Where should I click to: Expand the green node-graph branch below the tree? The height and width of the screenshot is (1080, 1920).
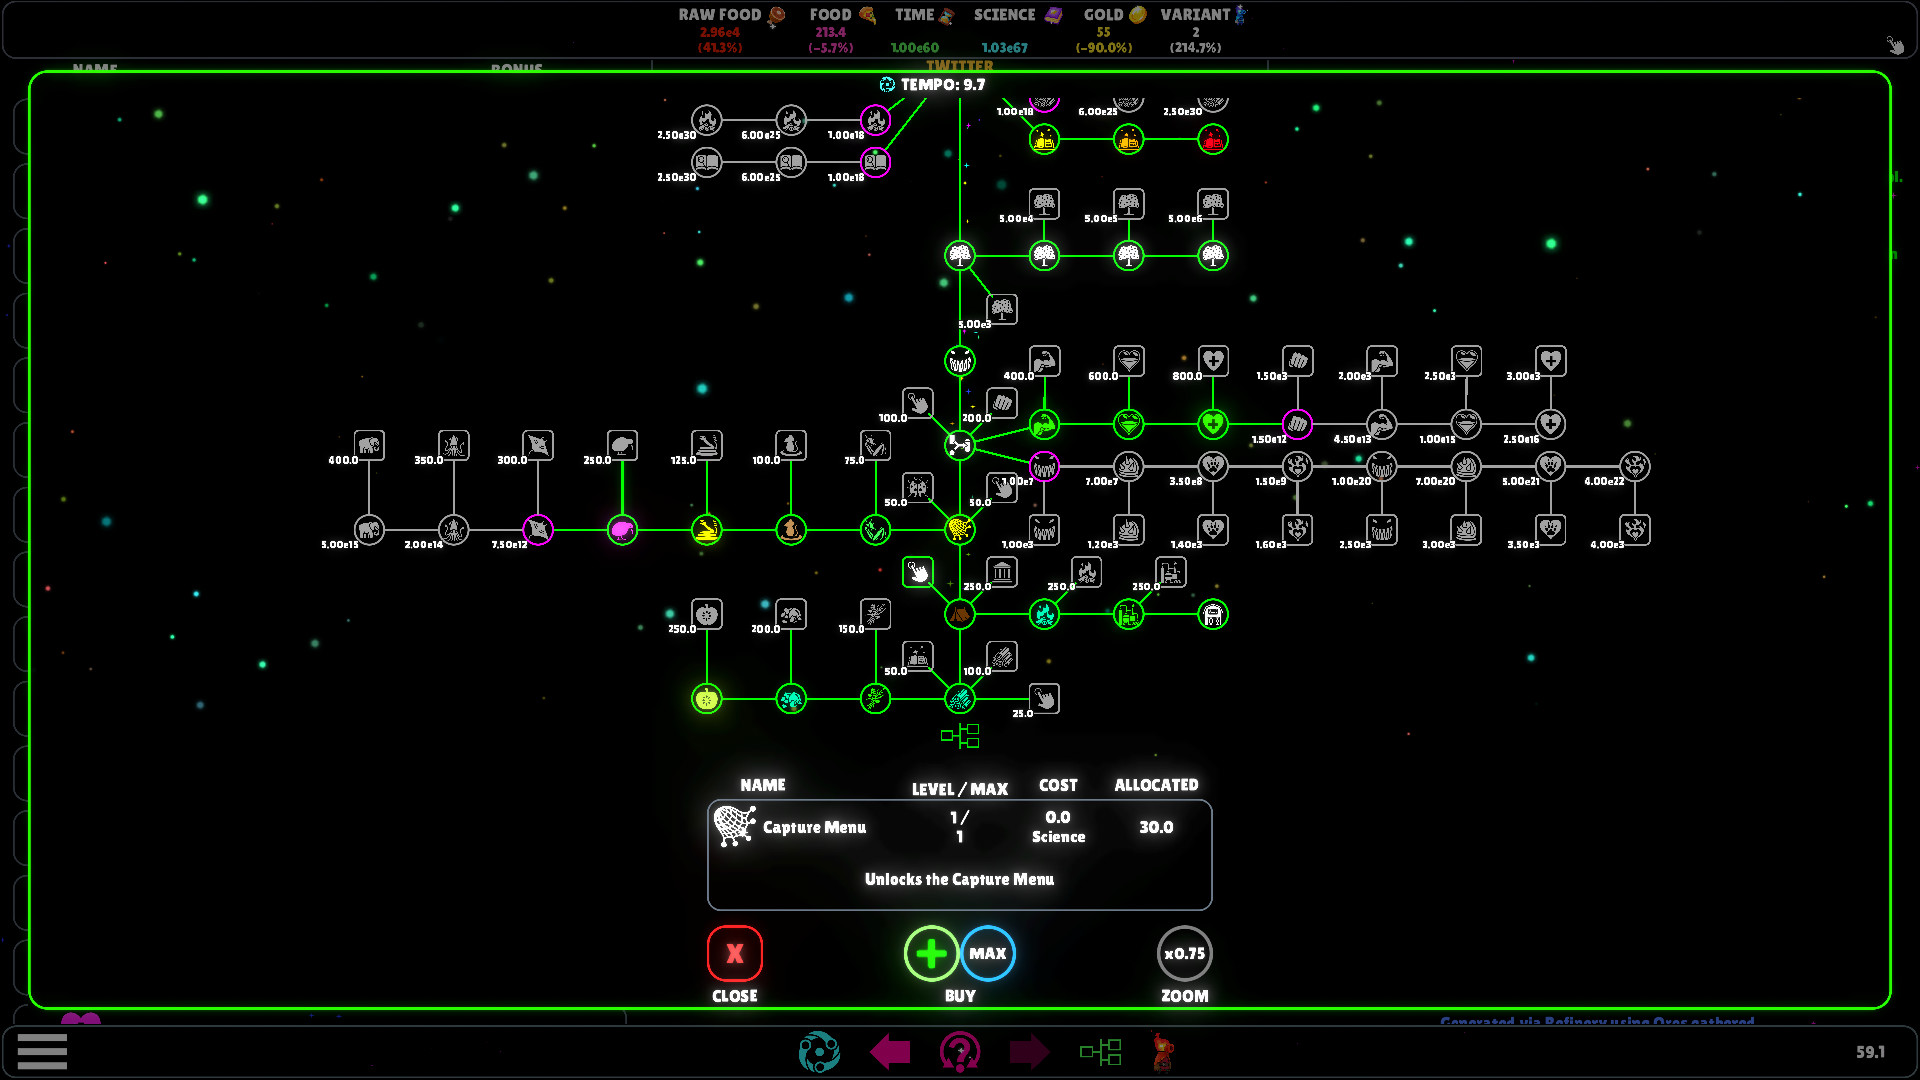coord(961,736)
